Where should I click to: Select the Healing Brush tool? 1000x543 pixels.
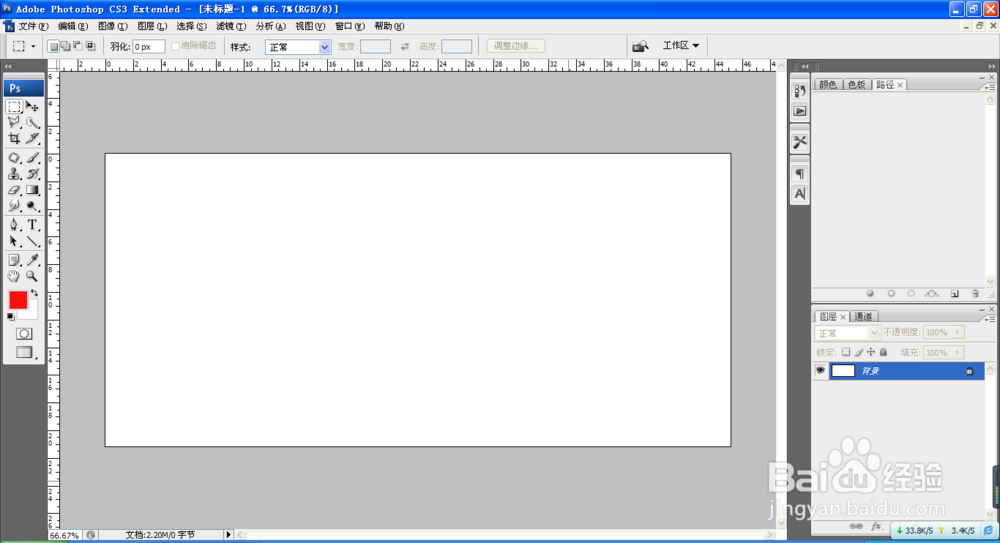click(14, 158)
